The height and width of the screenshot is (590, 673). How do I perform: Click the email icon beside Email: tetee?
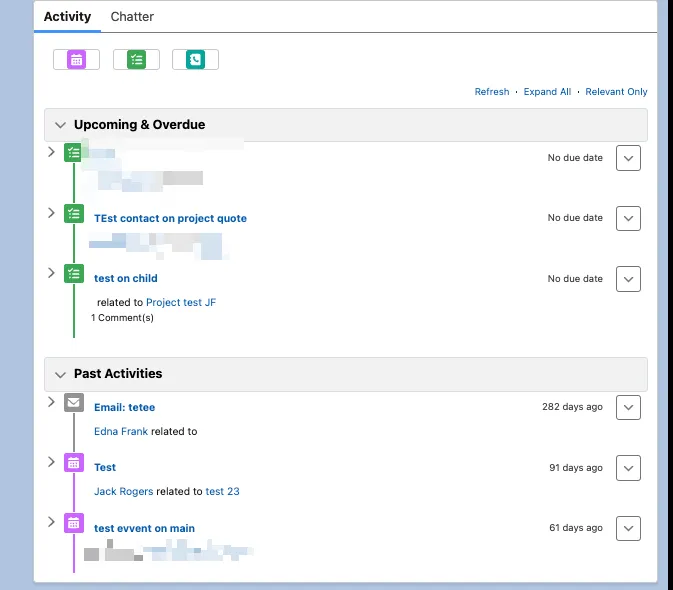tap(74, 402)
